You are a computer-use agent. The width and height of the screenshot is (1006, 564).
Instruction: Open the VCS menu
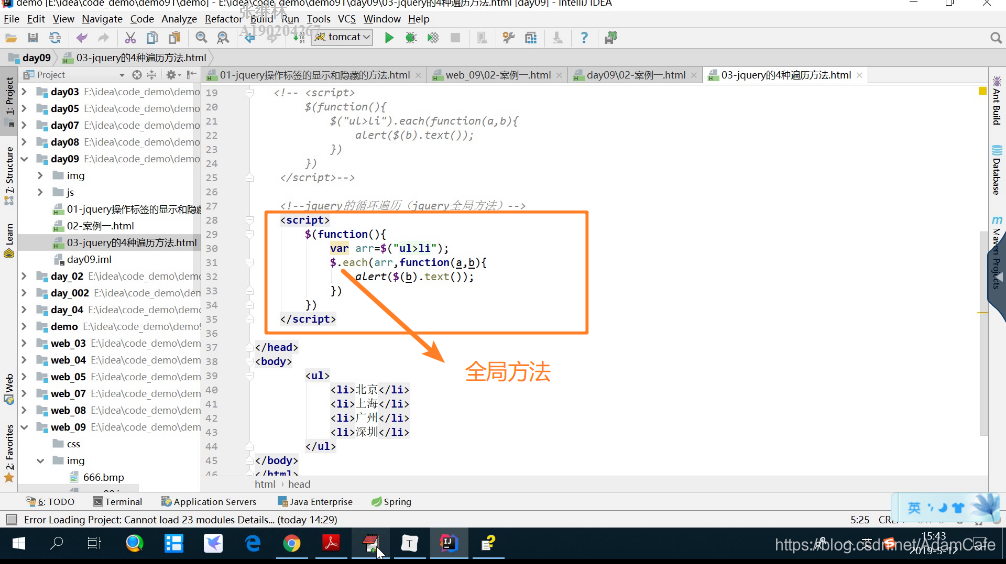point(346,19)
